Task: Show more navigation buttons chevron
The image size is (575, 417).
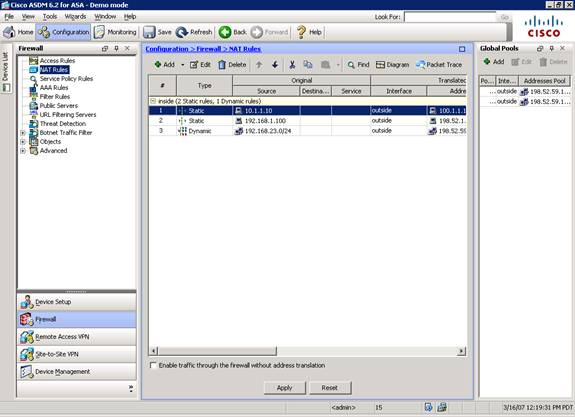Action: [131, 388]
